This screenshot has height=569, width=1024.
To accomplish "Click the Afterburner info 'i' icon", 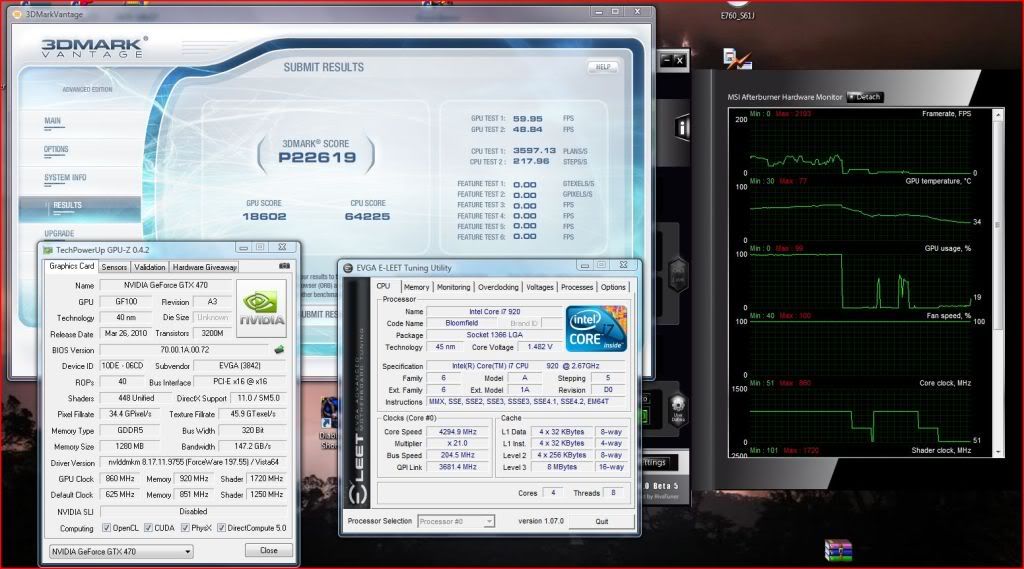I will tap(684, 127).
